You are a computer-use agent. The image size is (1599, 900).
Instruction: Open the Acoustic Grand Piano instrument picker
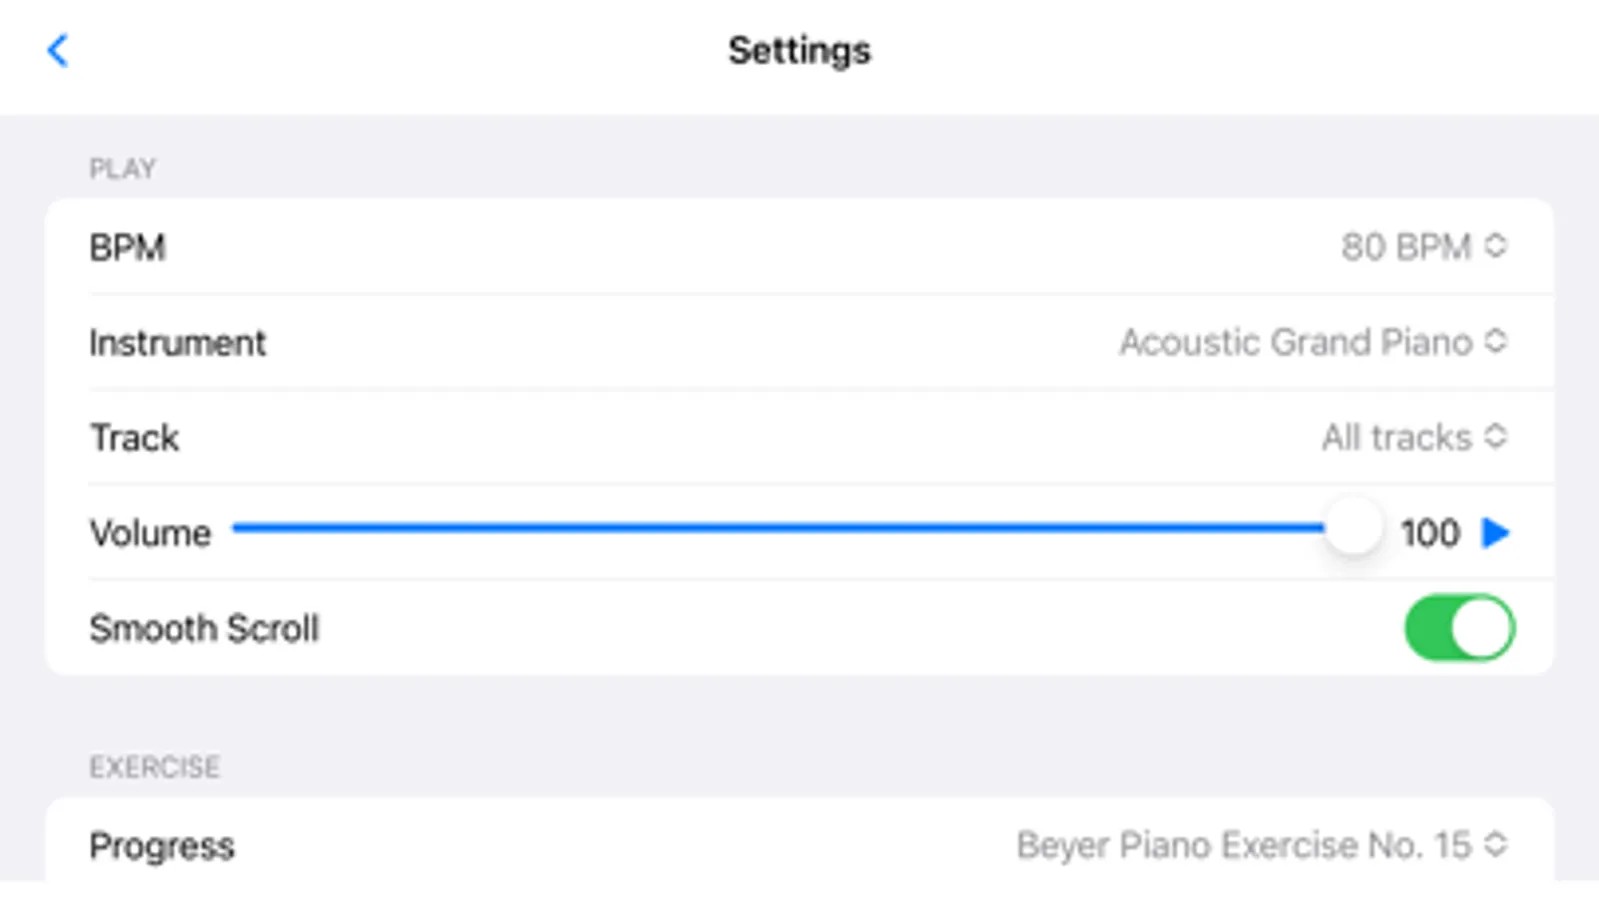coord(1295,342)
